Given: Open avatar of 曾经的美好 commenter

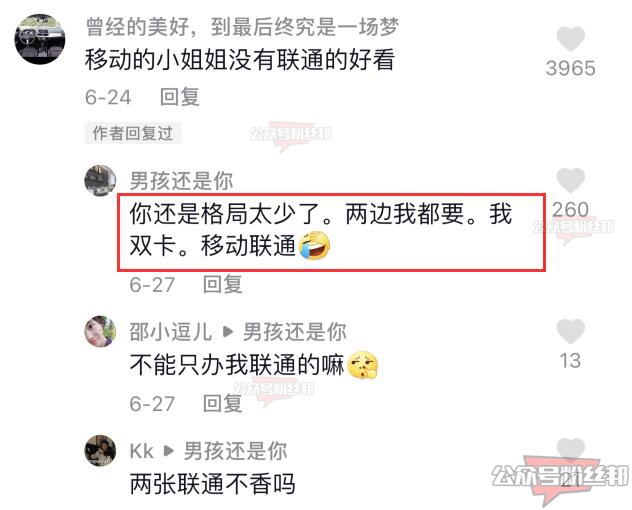Looking at the screenshot, I should [40, 39].
